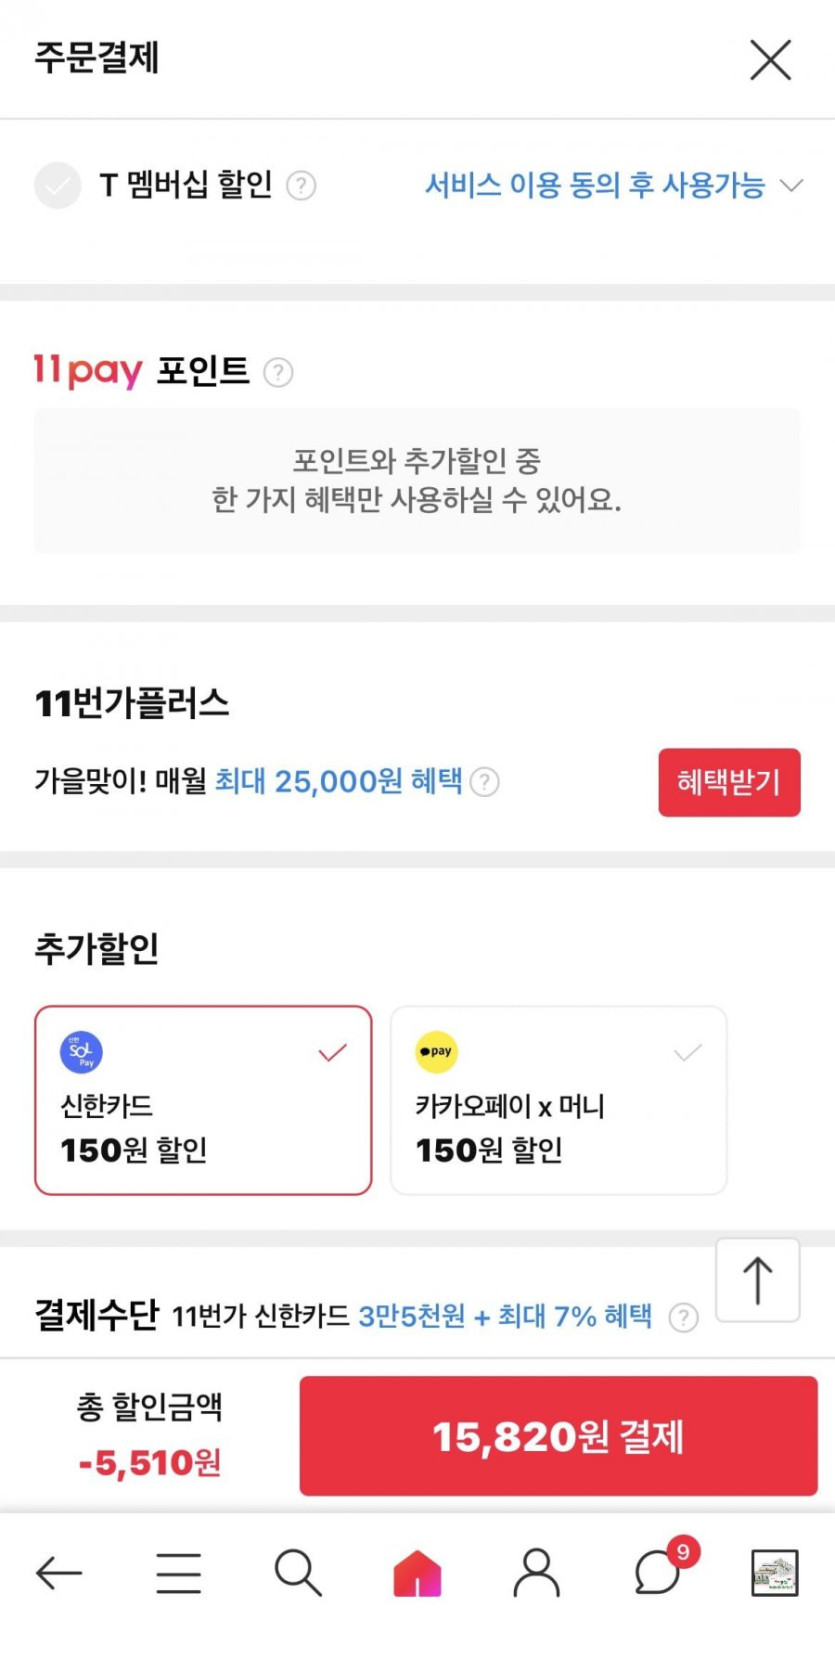The width and height of the screenshot is (835, 1658).
Task: Expand 서비스 이용 동의 후 사용가능 dropdown
Action: [613, 186]
